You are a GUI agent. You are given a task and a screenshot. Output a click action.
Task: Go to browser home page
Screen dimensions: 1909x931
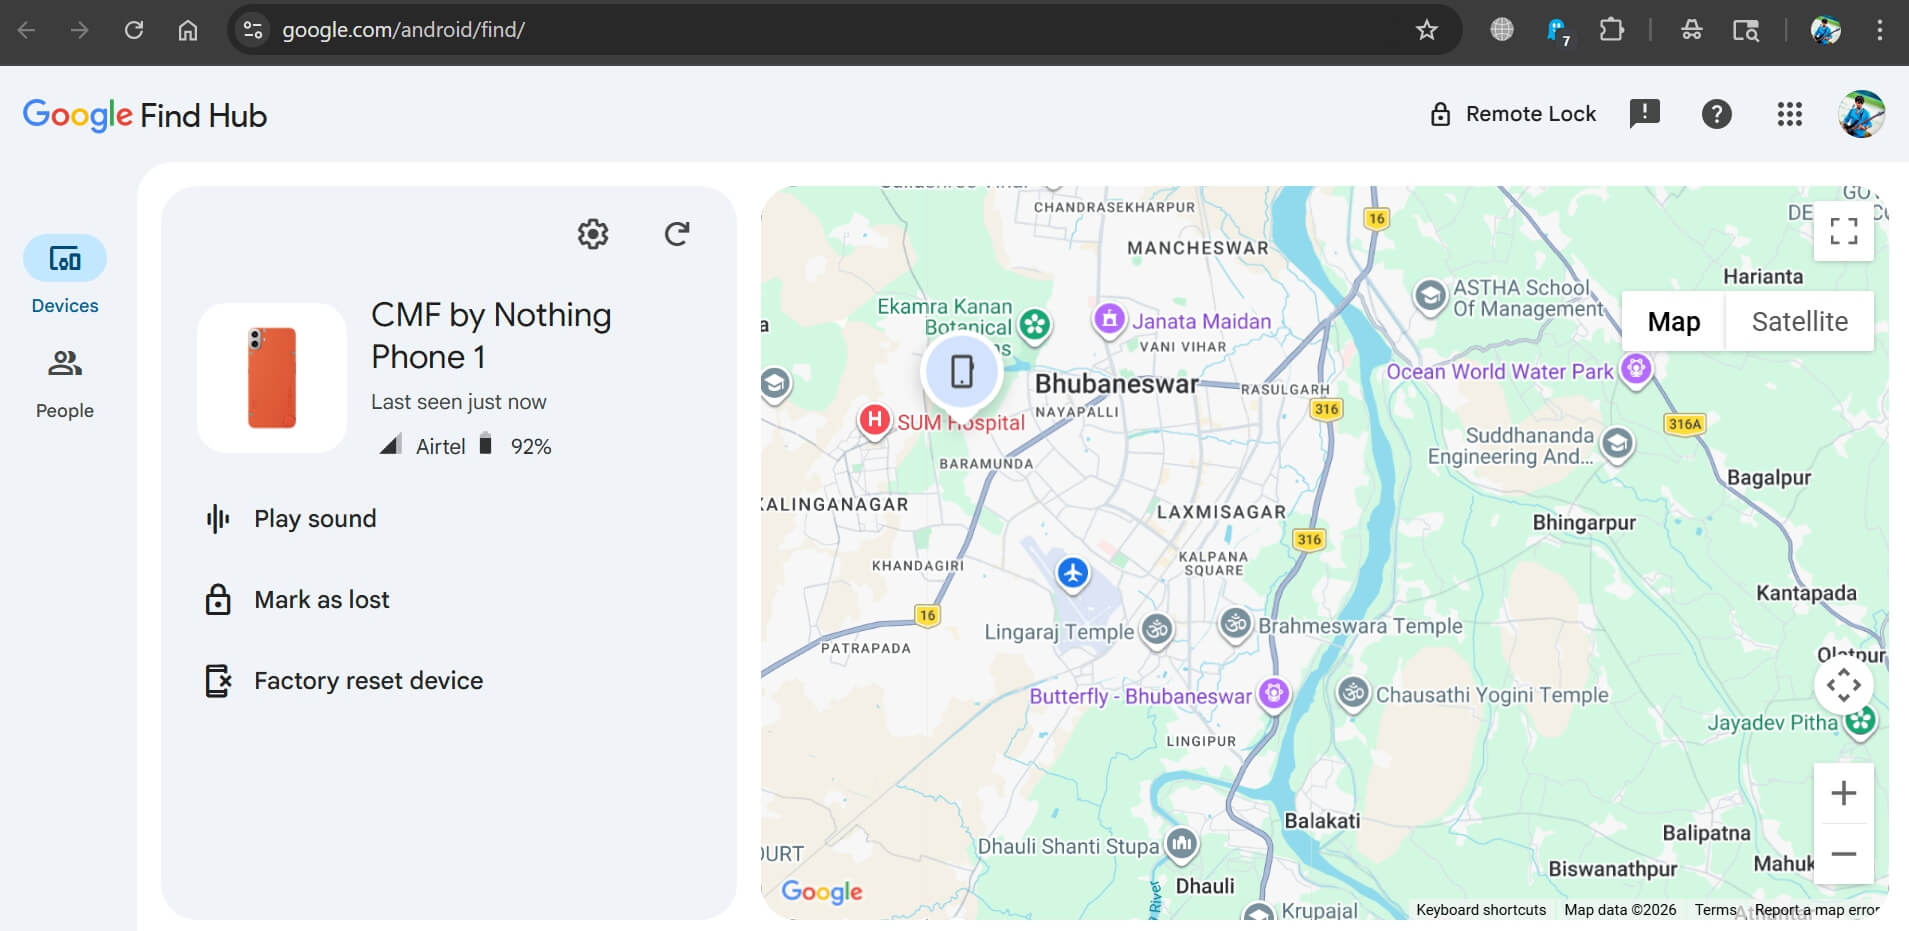[188, 30]
